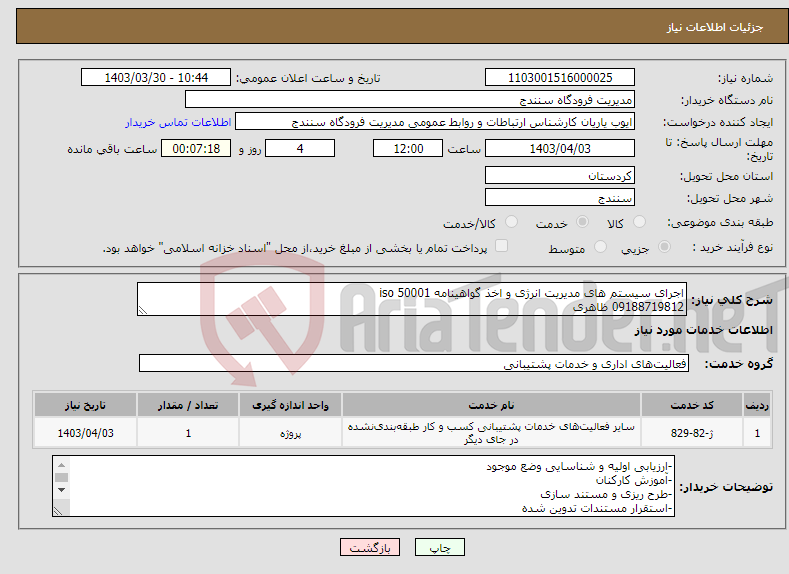
Task: Click the line آموزش کارکنان in buyer notes
Action: click(x=634, y=480)
